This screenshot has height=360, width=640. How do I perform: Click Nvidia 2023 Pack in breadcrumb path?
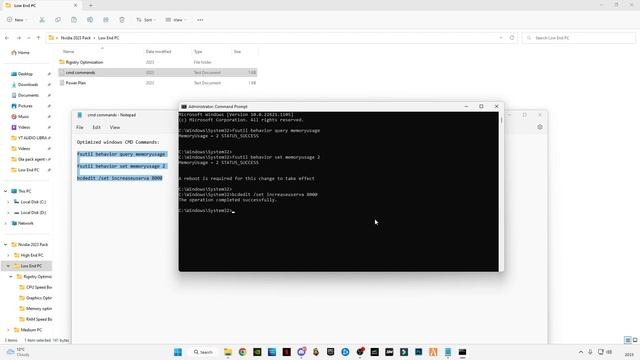tap(76, 38)
